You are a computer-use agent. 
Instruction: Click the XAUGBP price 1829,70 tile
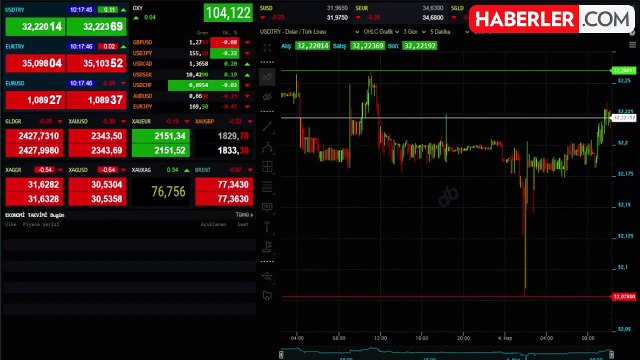point(224,136)
